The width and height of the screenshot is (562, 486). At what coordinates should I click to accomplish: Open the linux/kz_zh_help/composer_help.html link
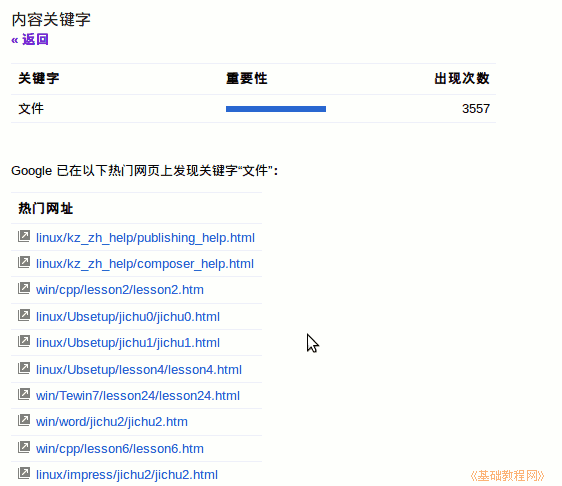pos(145,264)
